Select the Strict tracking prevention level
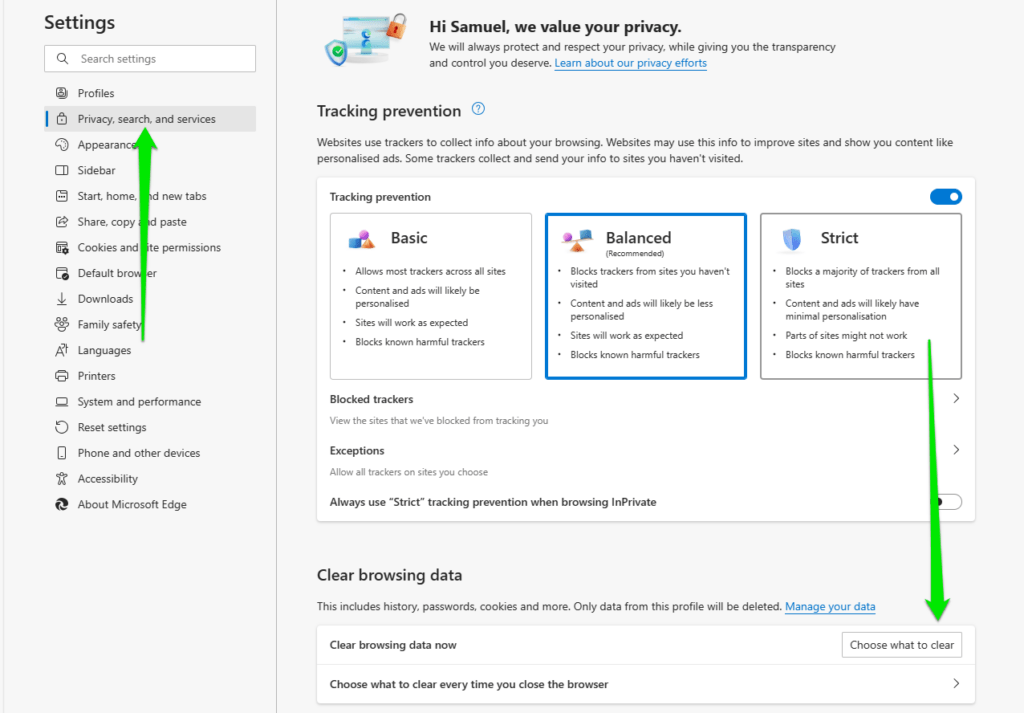Viewport: 1024px width, 713px height. pyautogui.click(x=860, y=295)
